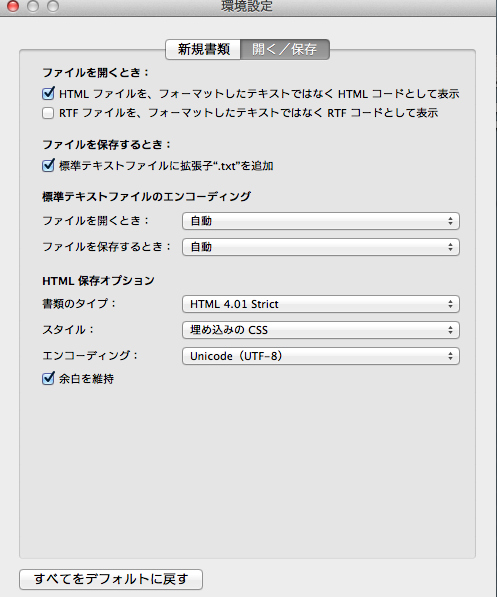Enable RTF コードとして表示 checkbox
The height and width of the screenshot is (597, 497).
[48, 113]
